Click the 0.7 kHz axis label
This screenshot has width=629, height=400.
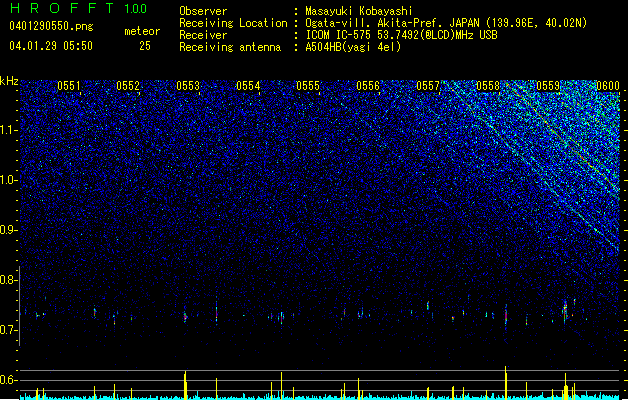[9, 330]
